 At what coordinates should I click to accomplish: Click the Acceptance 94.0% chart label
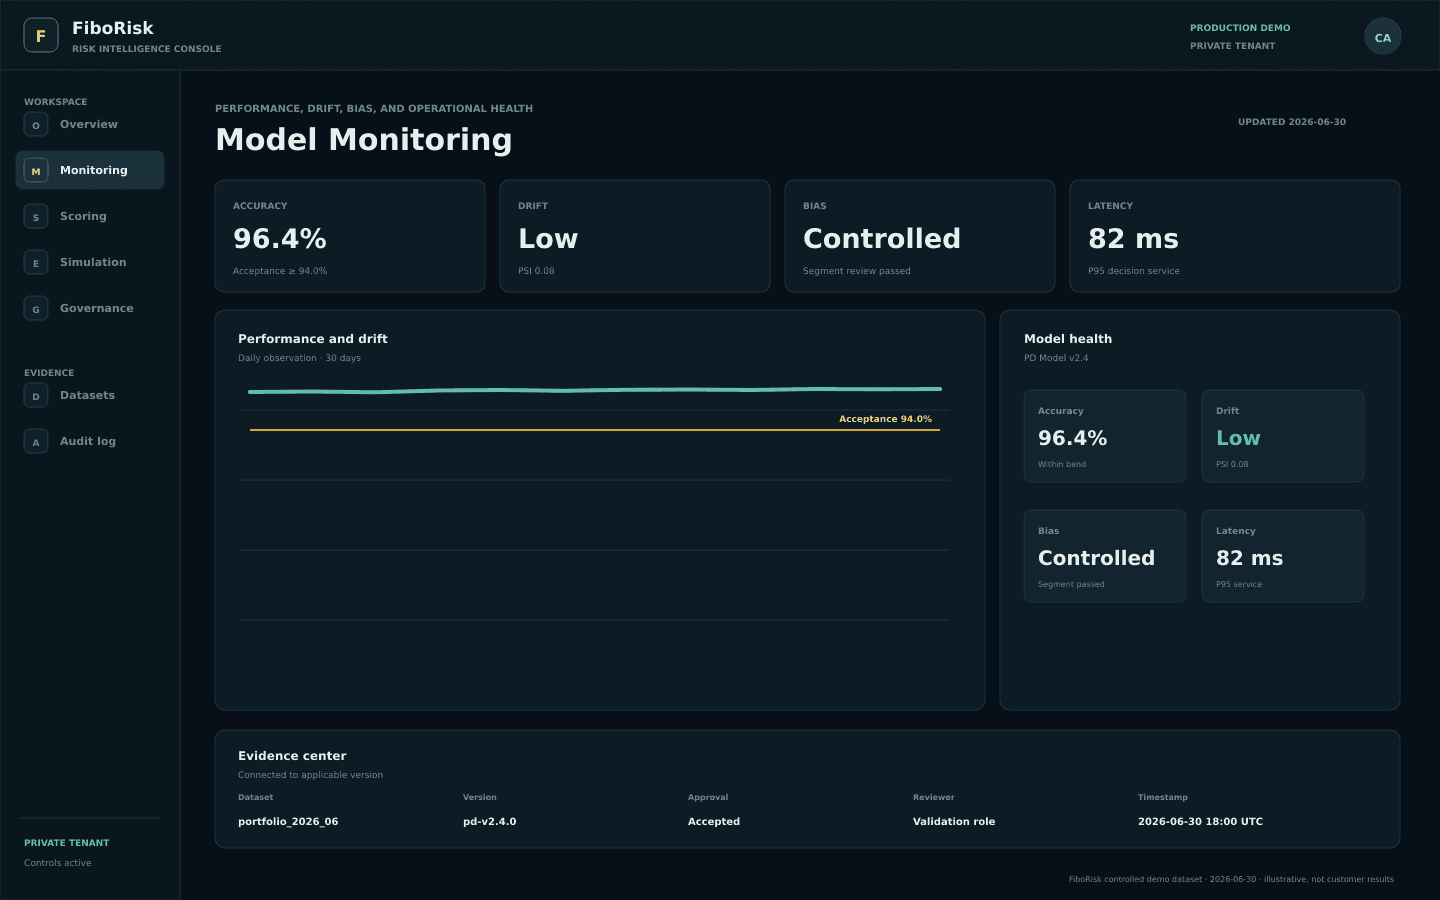coord(885,419)
